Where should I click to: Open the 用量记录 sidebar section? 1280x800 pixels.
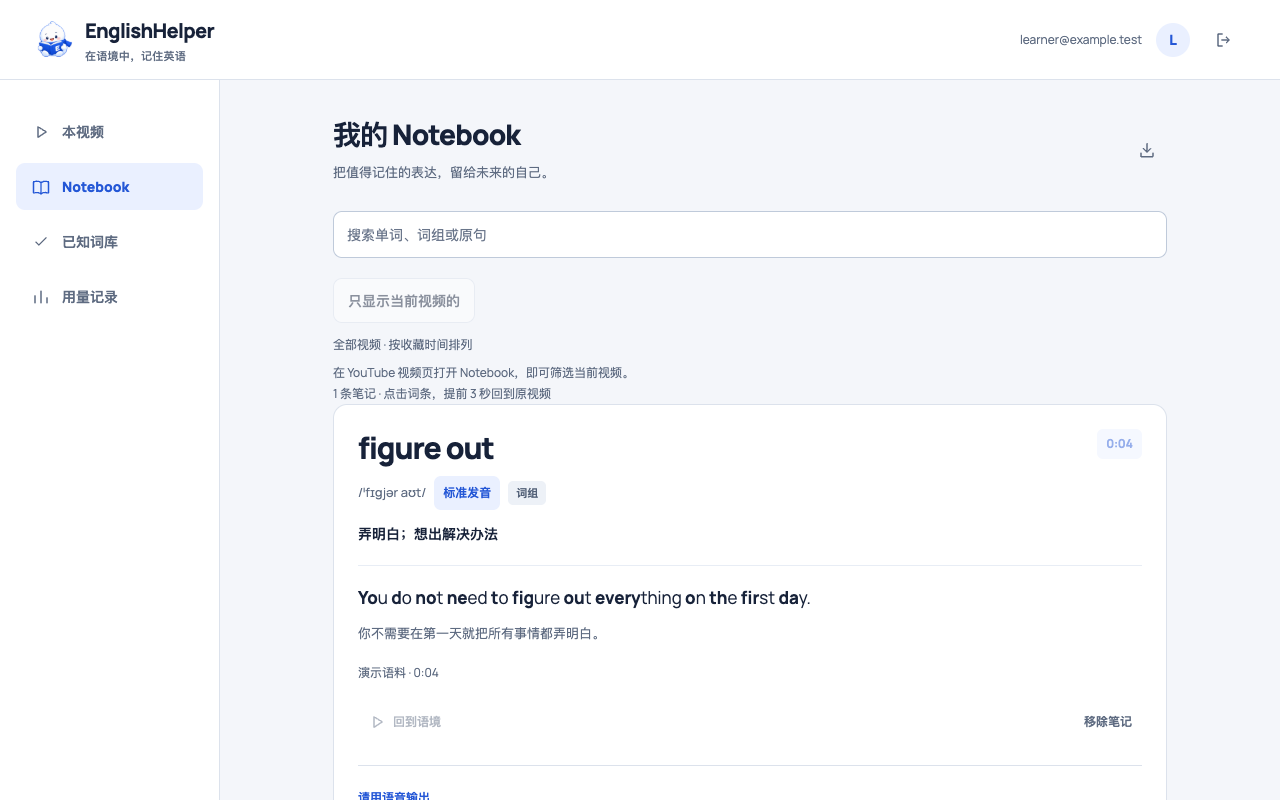109,297
